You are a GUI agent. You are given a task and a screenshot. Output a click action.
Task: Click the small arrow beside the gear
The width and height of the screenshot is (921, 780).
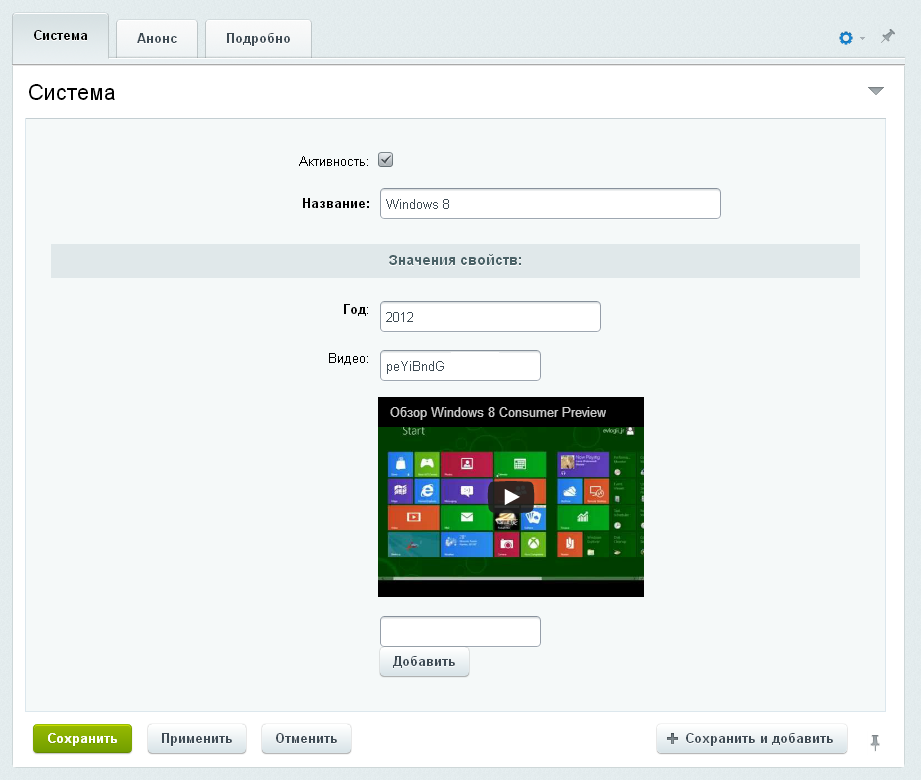(x=862, y=39)
